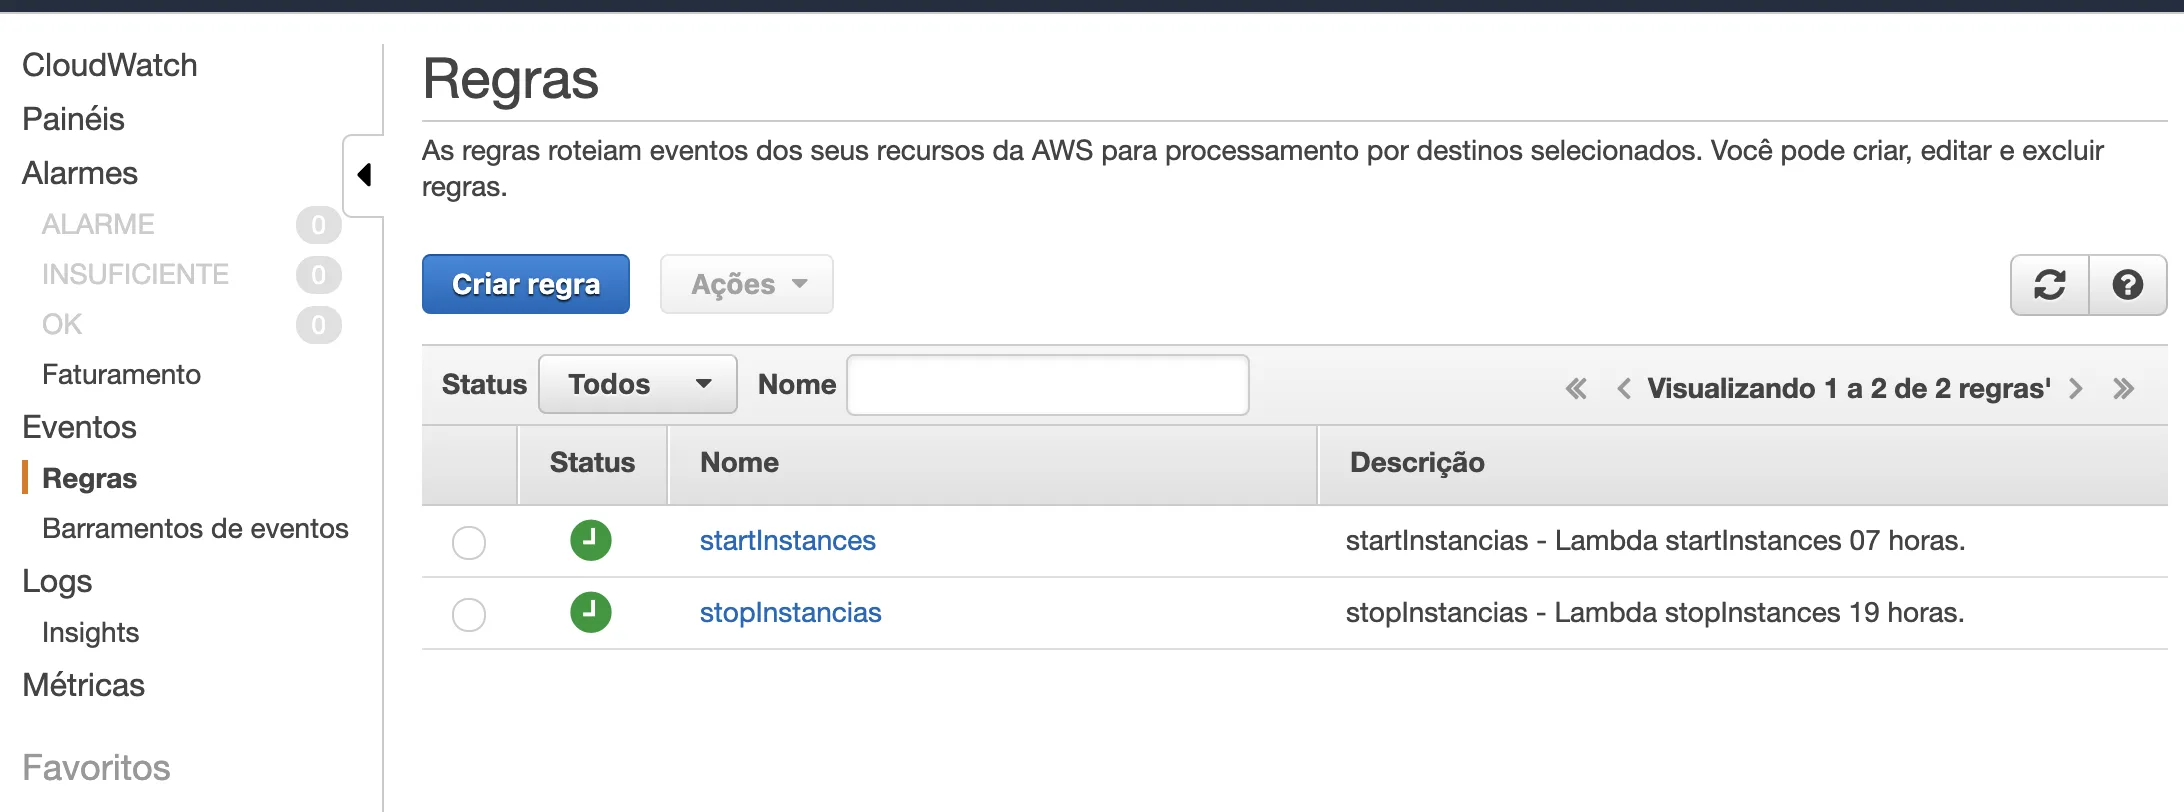Select the startInstances rule radio button
Viewport: 2184px width, 812px height.
click(469, 543)
